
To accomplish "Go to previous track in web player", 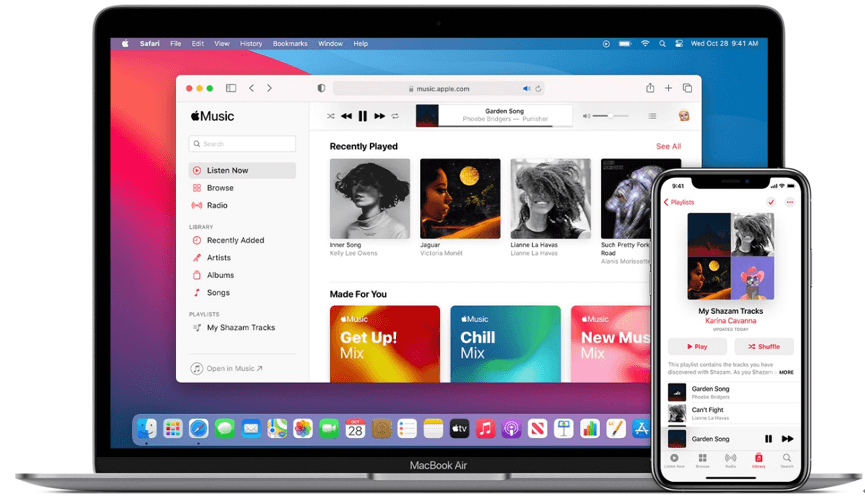I will 346,116.
